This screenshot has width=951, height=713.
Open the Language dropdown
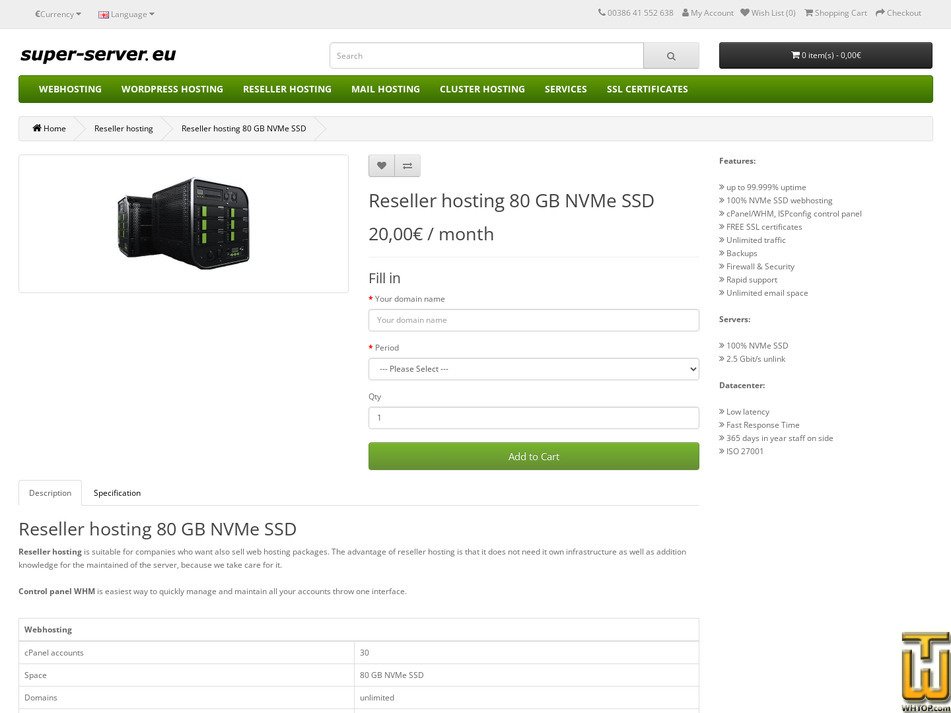pyautogui.click(x=126, y=14)
